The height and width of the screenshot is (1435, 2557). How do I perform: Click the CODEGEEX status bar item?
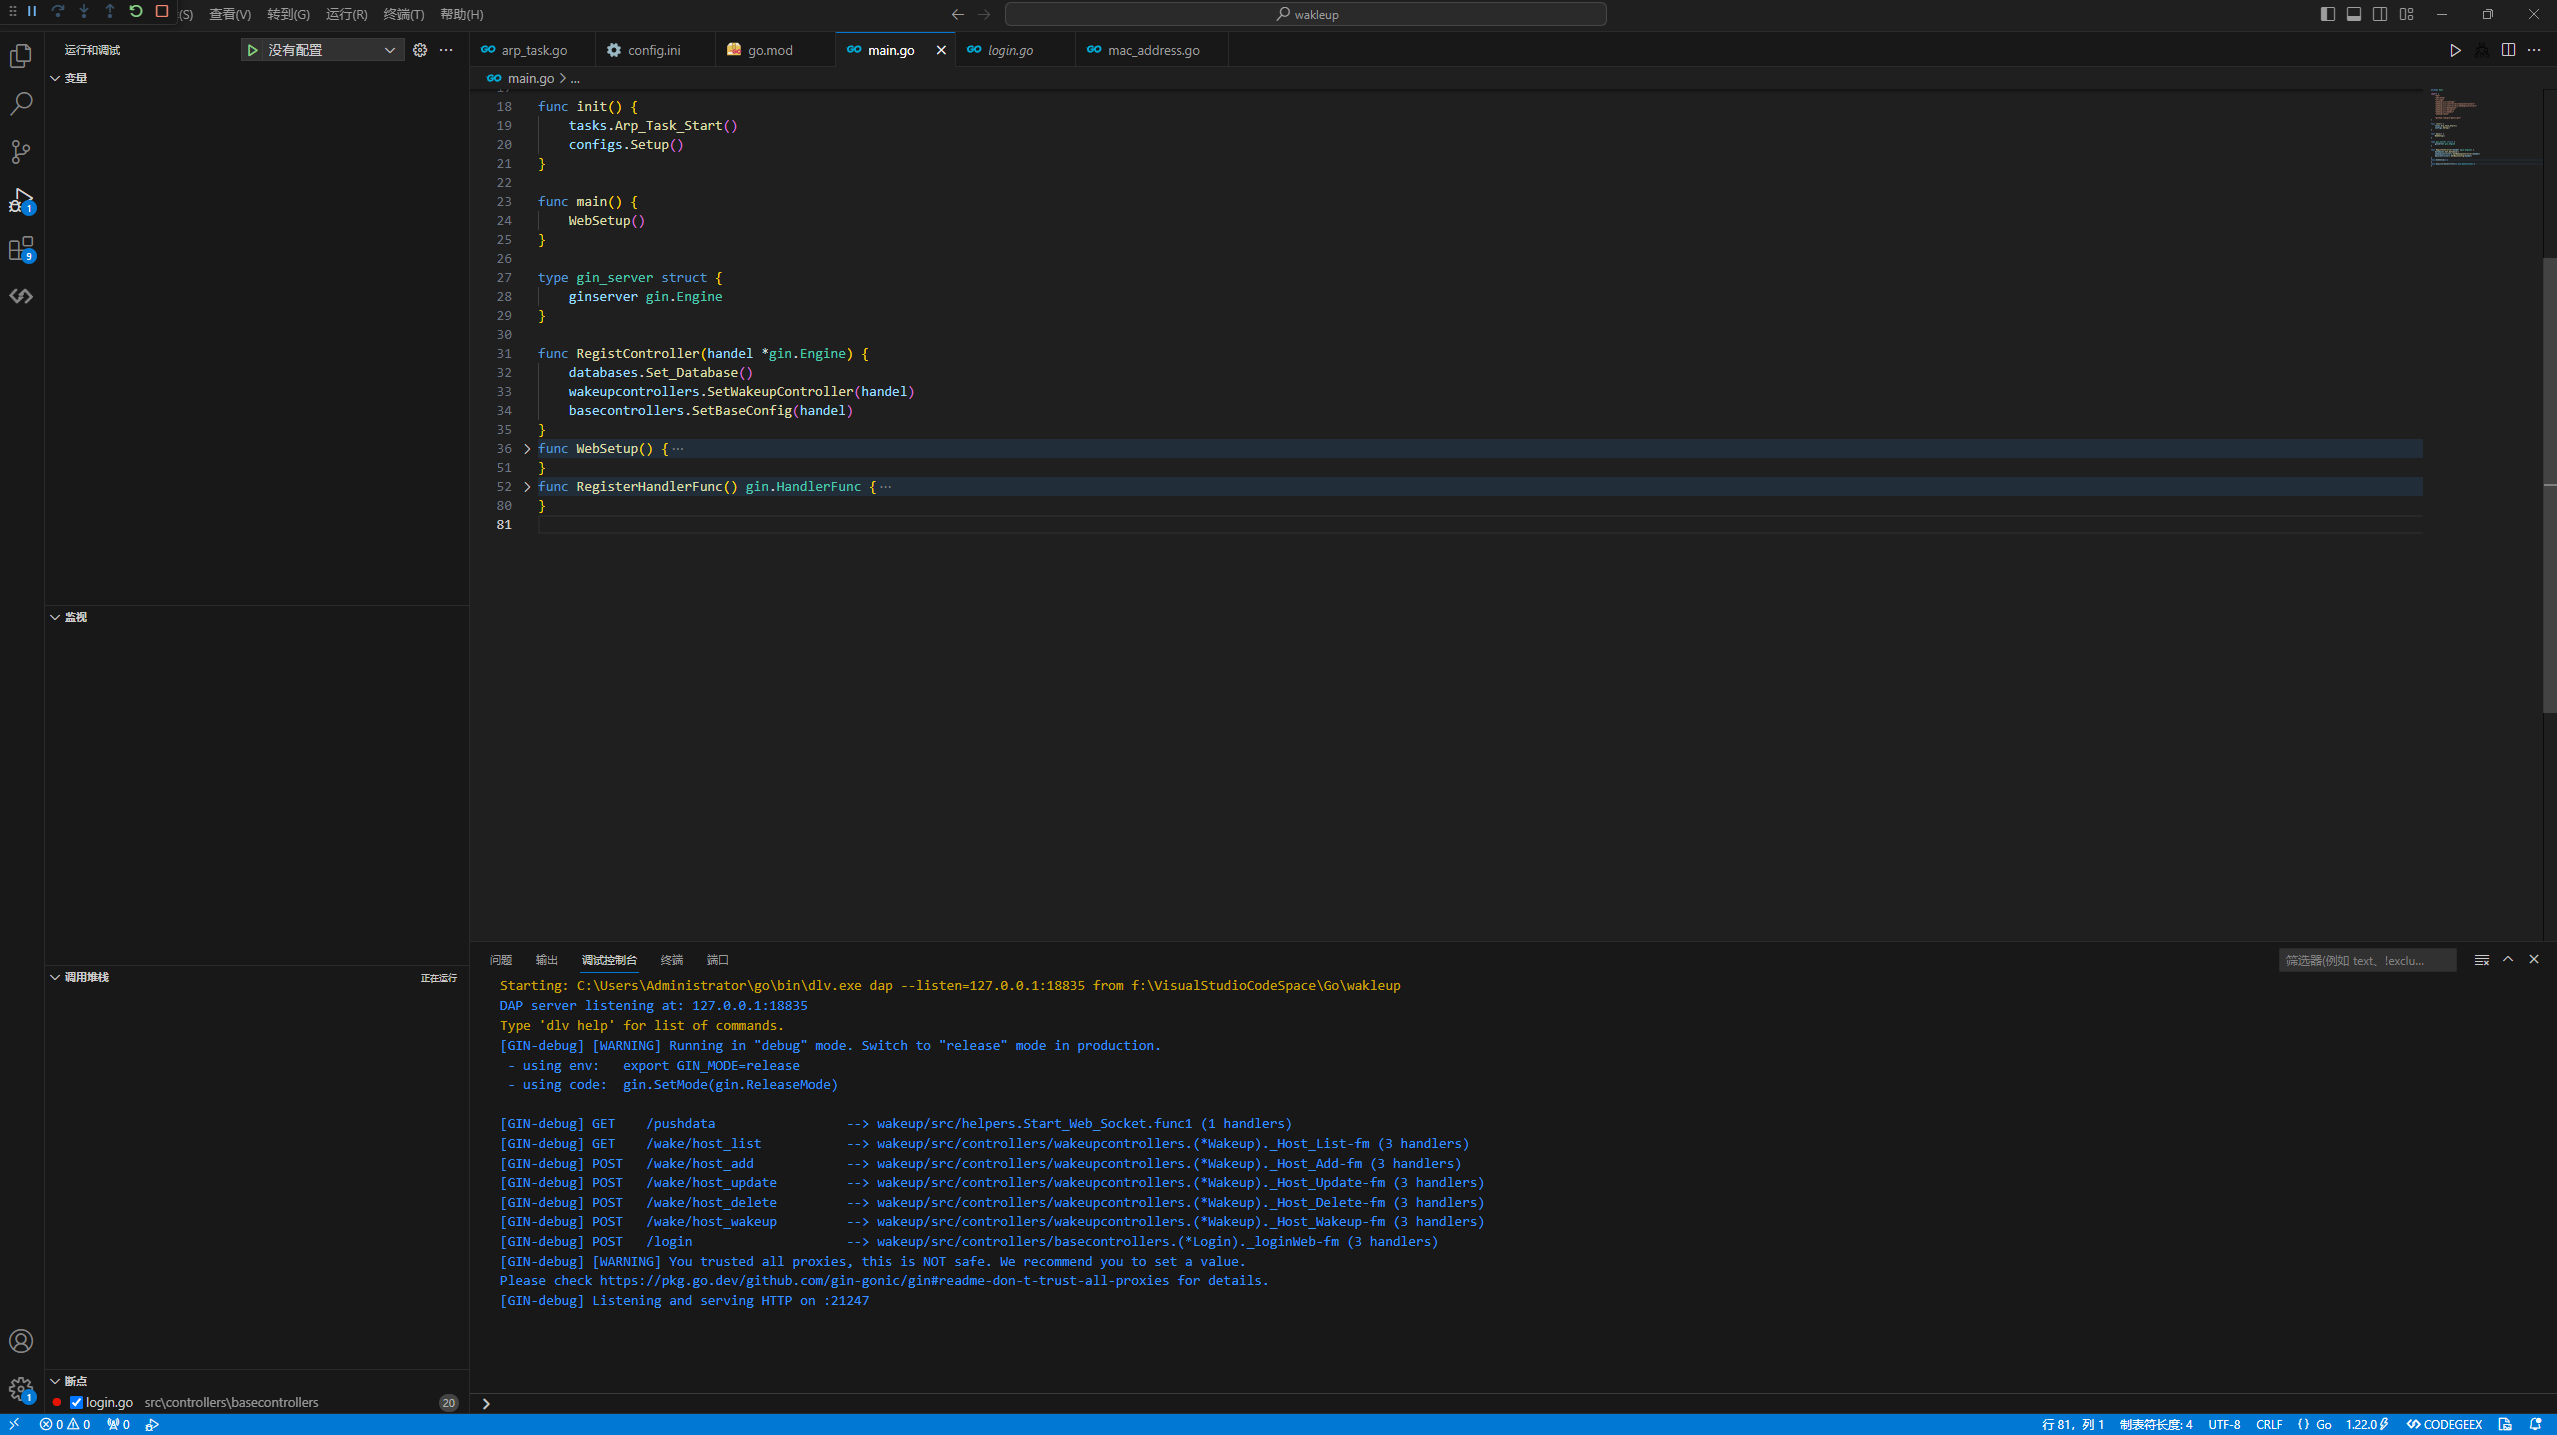pyautogui.click(x=2444, y=1424)
